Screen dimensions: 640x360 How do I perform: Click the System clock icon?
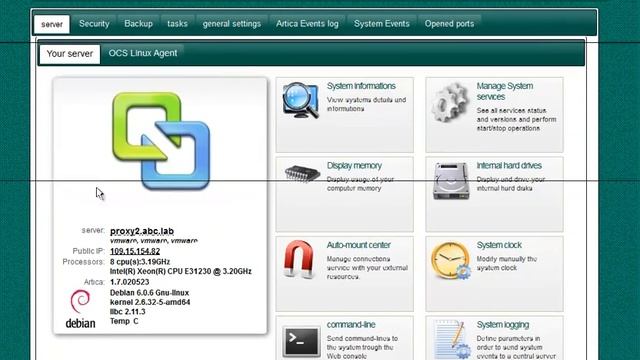click(451, 261)
